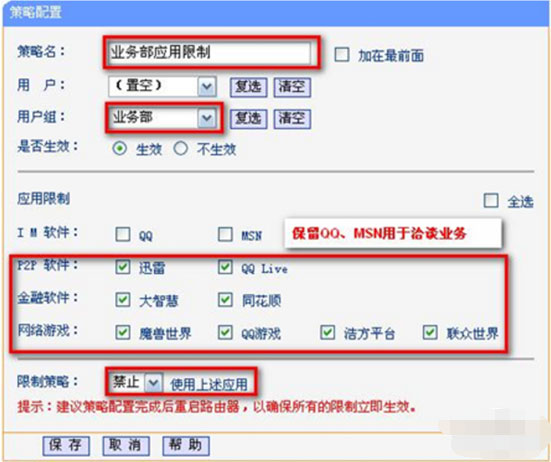Image resolution: width=551 pixels, height=462 pixels.
Task: Select the 不生效 radio button
Action: (180, 149)
